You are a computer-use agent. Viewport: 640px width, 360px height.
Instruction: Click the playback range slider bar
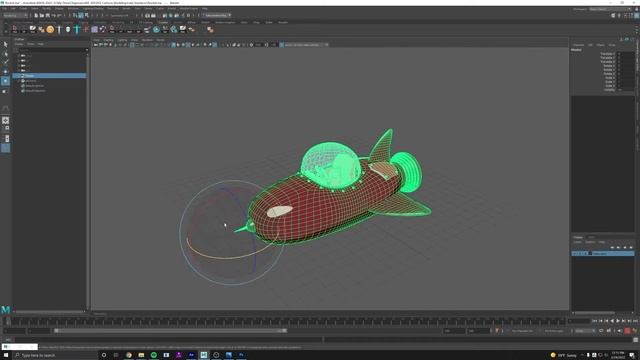coord(170,331)
